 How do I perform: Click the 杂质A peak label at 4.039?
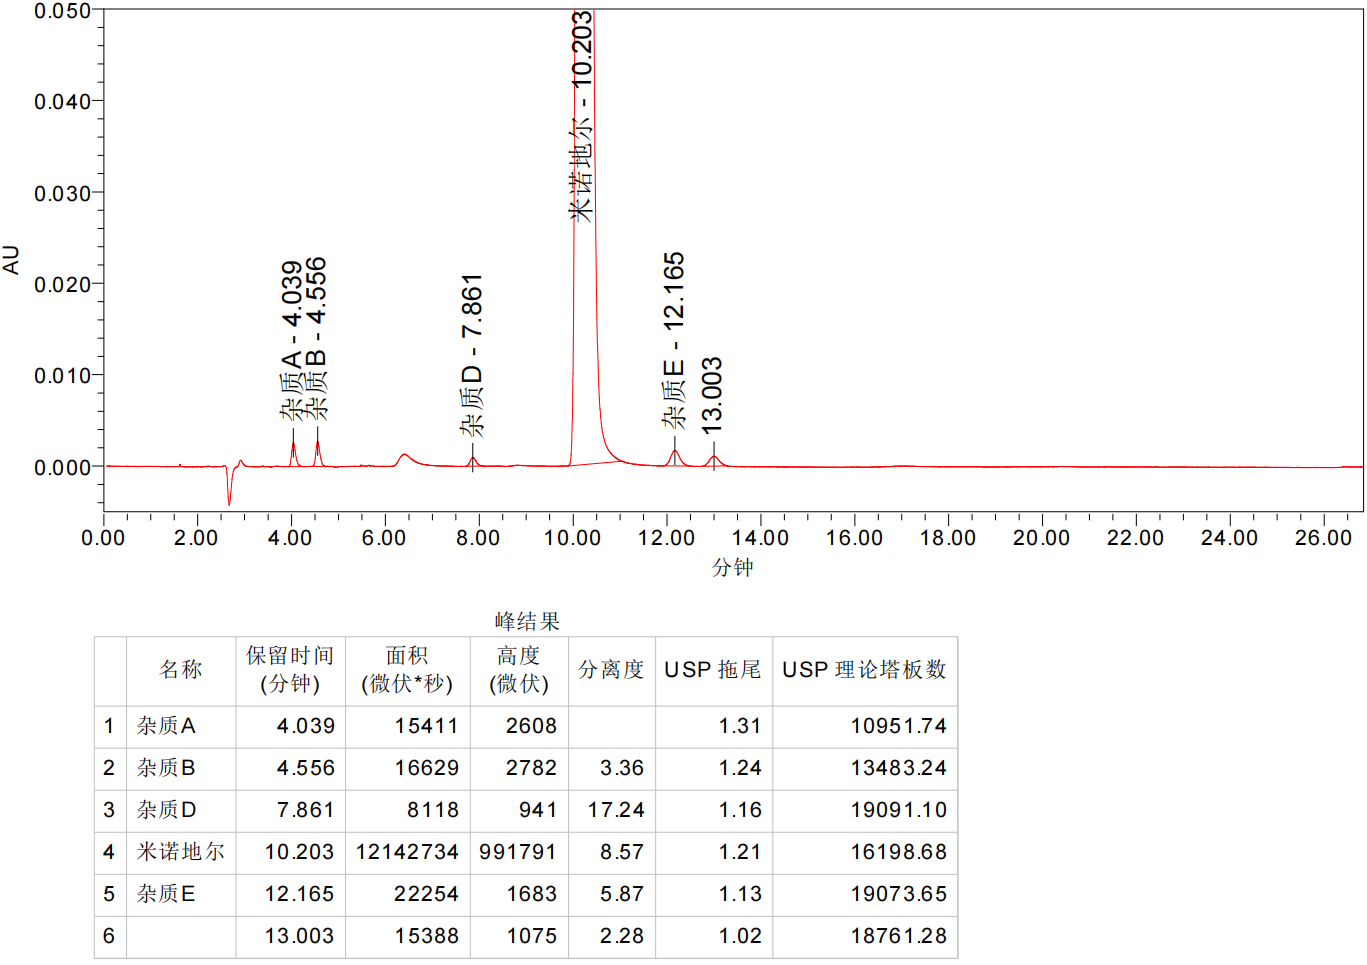(291, 340)
